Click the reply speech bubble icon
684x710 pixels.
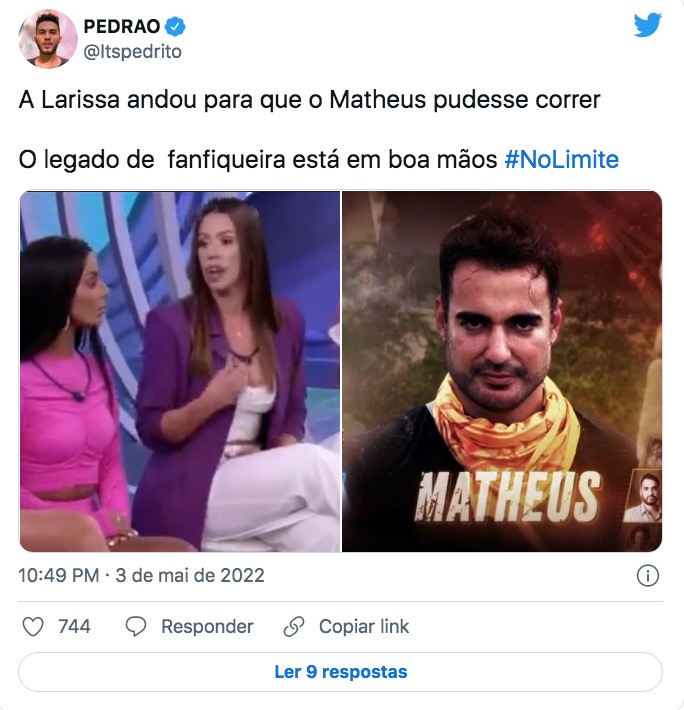click(x=136, y=627)
